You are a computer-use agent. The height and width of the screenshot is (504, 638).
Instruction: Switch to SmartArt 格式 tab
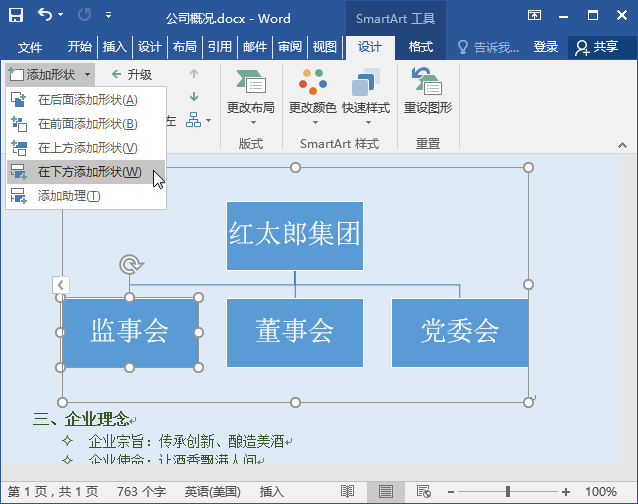[x=420, y=47]
